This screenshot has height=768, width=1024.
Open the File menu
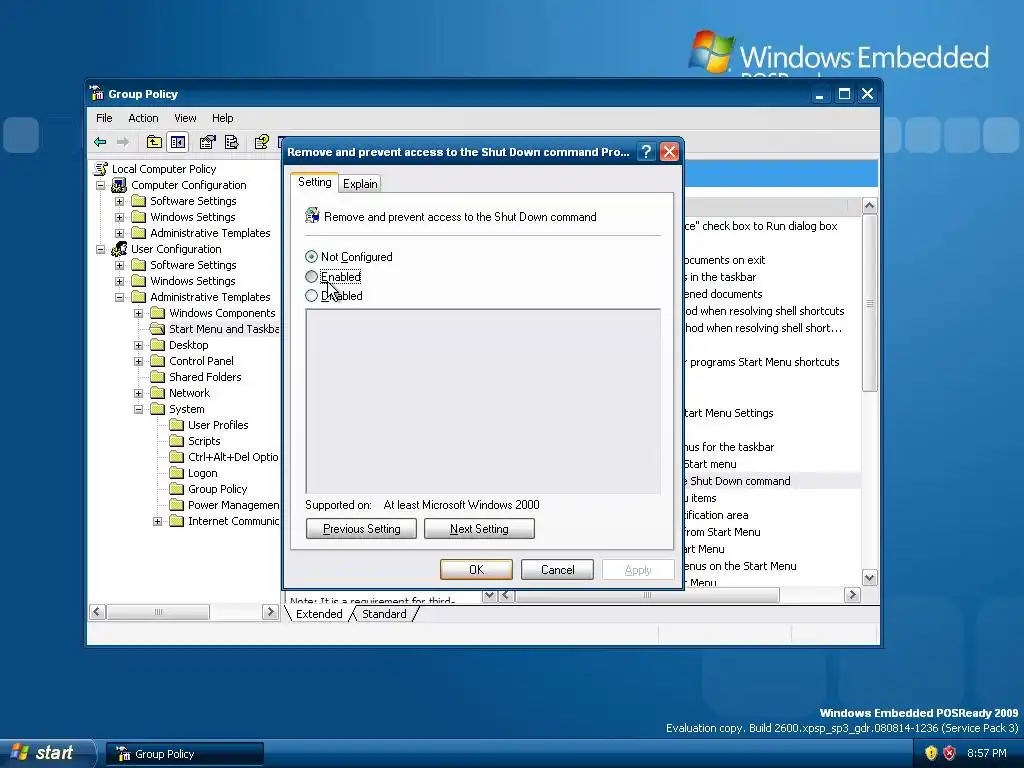(104, 118)
